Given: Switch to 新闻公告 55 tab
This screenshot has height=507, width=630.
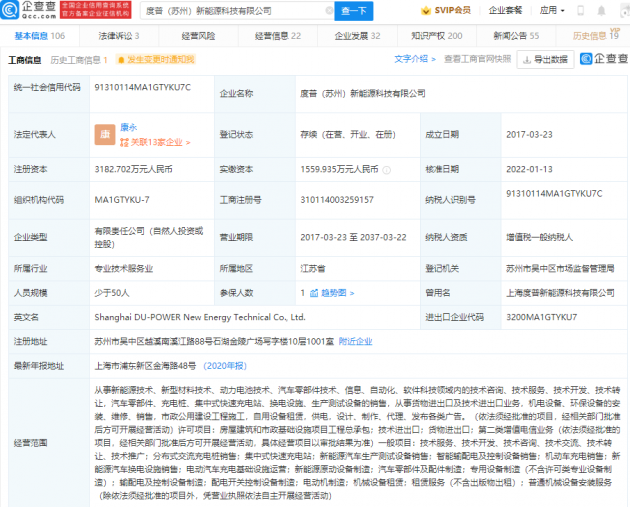Looking at the screenshot, I should [516, 36].
